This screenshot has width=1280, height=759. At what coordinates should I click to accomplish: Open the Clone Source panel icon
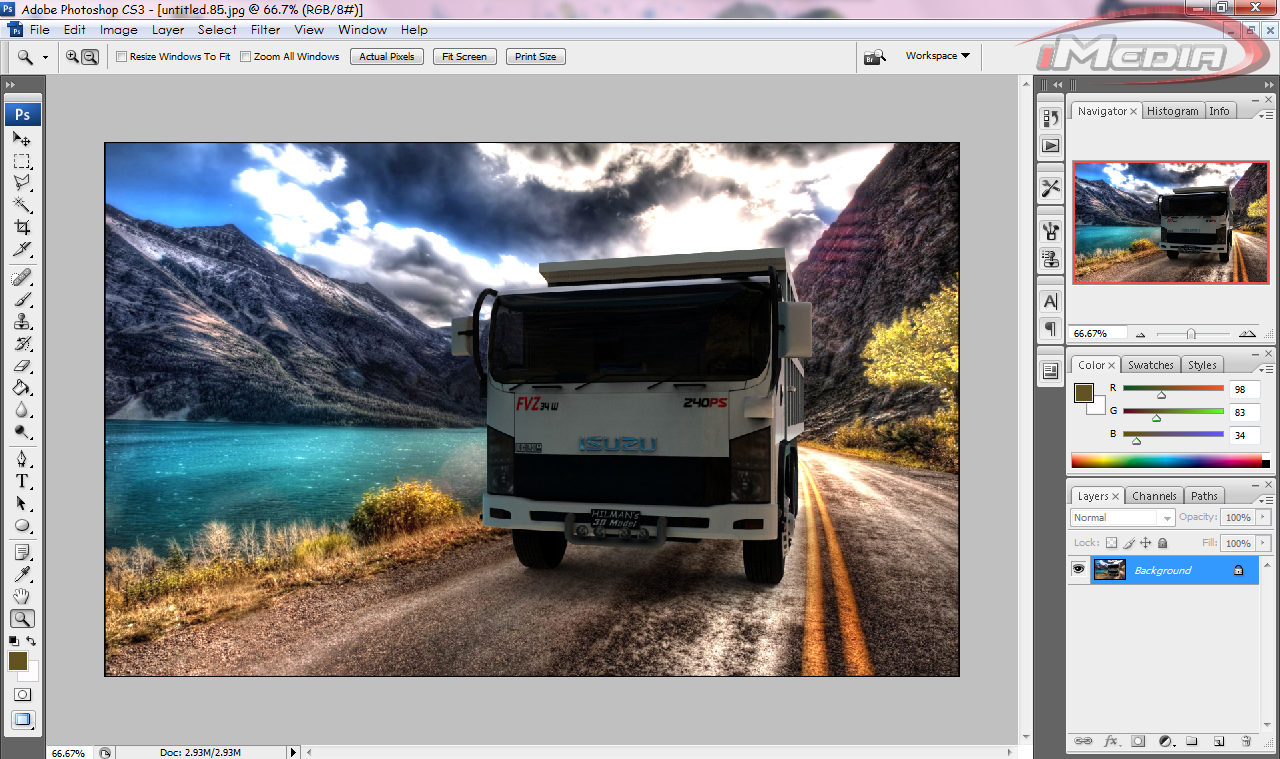coord(1050,259)
